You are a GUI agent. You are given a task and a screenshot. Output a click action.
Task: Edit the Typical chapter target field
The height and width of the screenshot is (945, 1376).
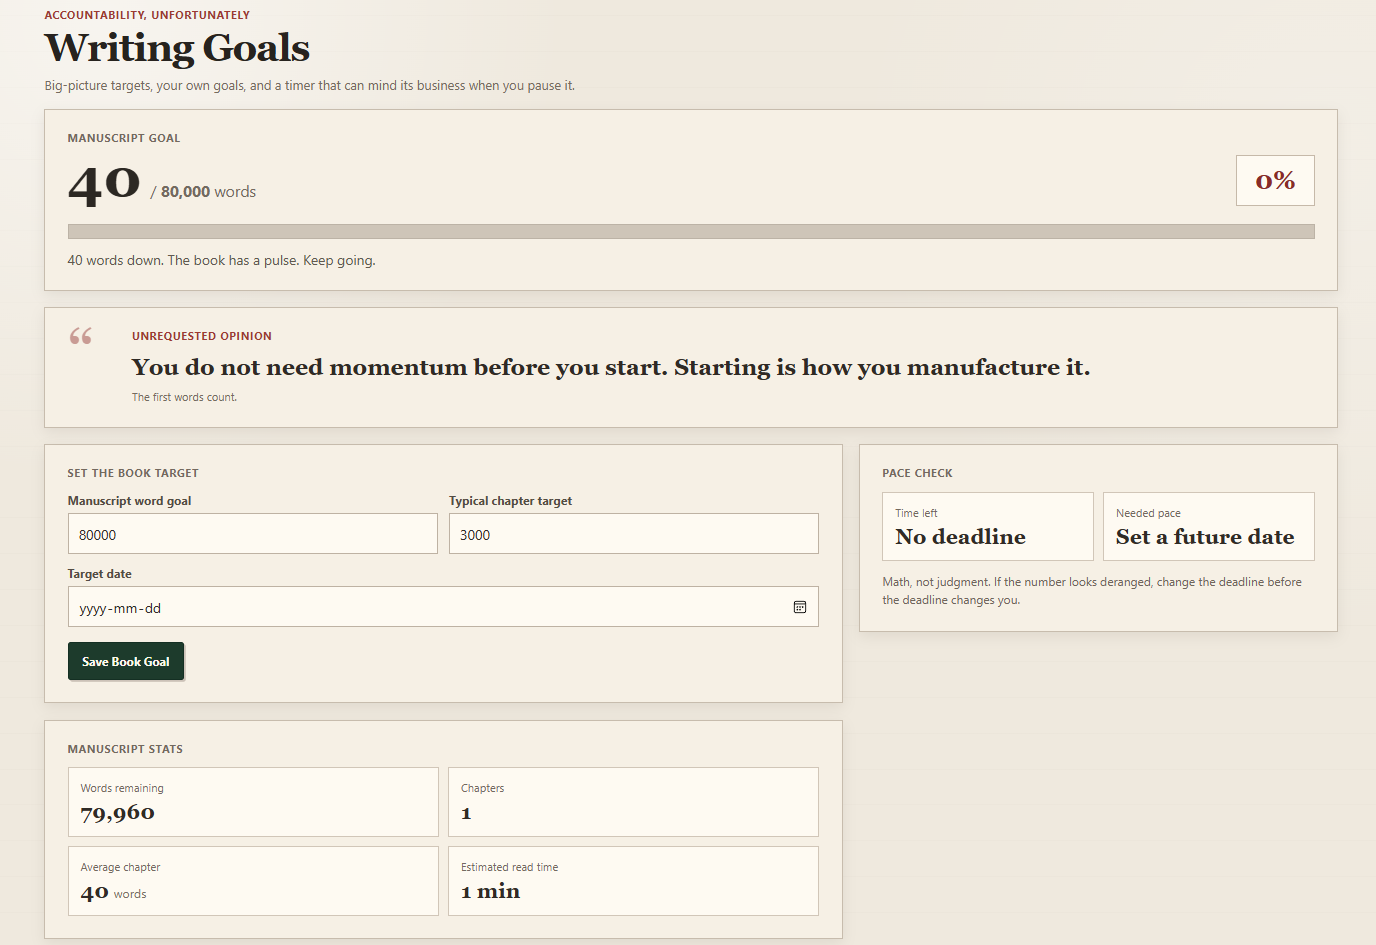[634, 534]
